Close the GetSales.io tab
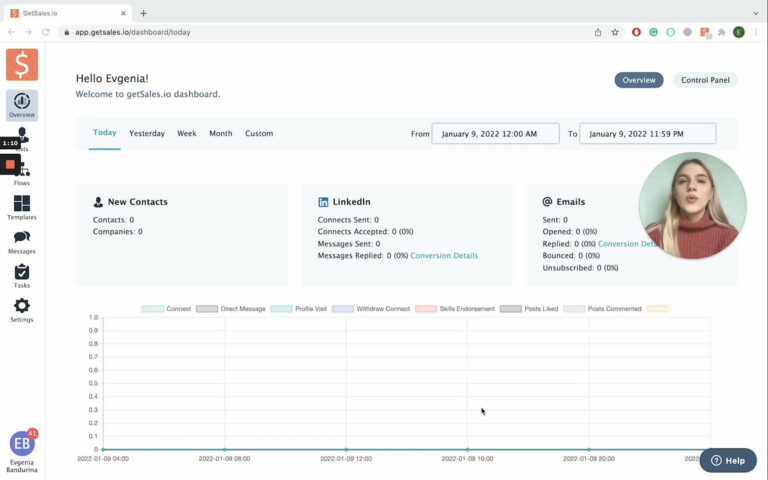The height and width of the screenshot is (480, 768). [x=123, y=14]
